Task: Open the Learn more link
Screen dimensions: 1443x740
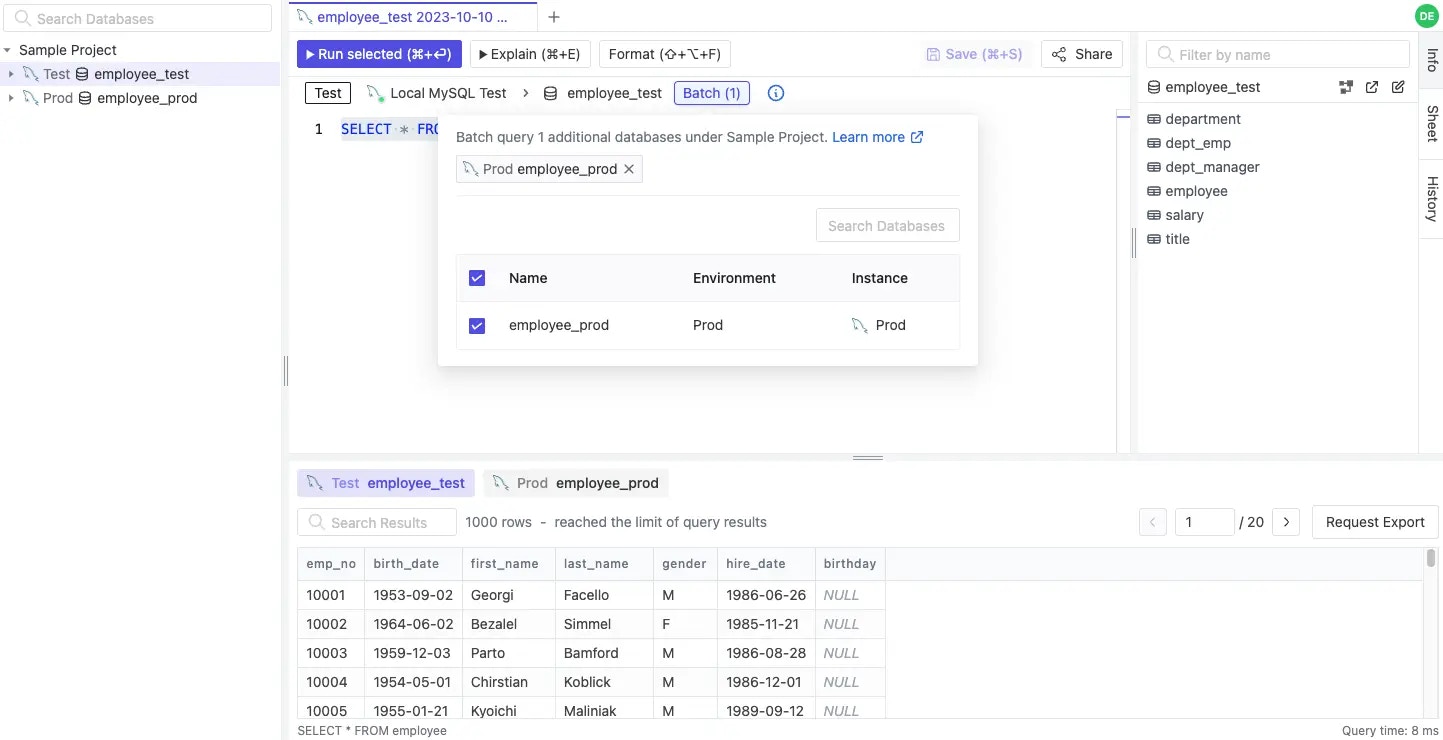Action: pos(877,137)
